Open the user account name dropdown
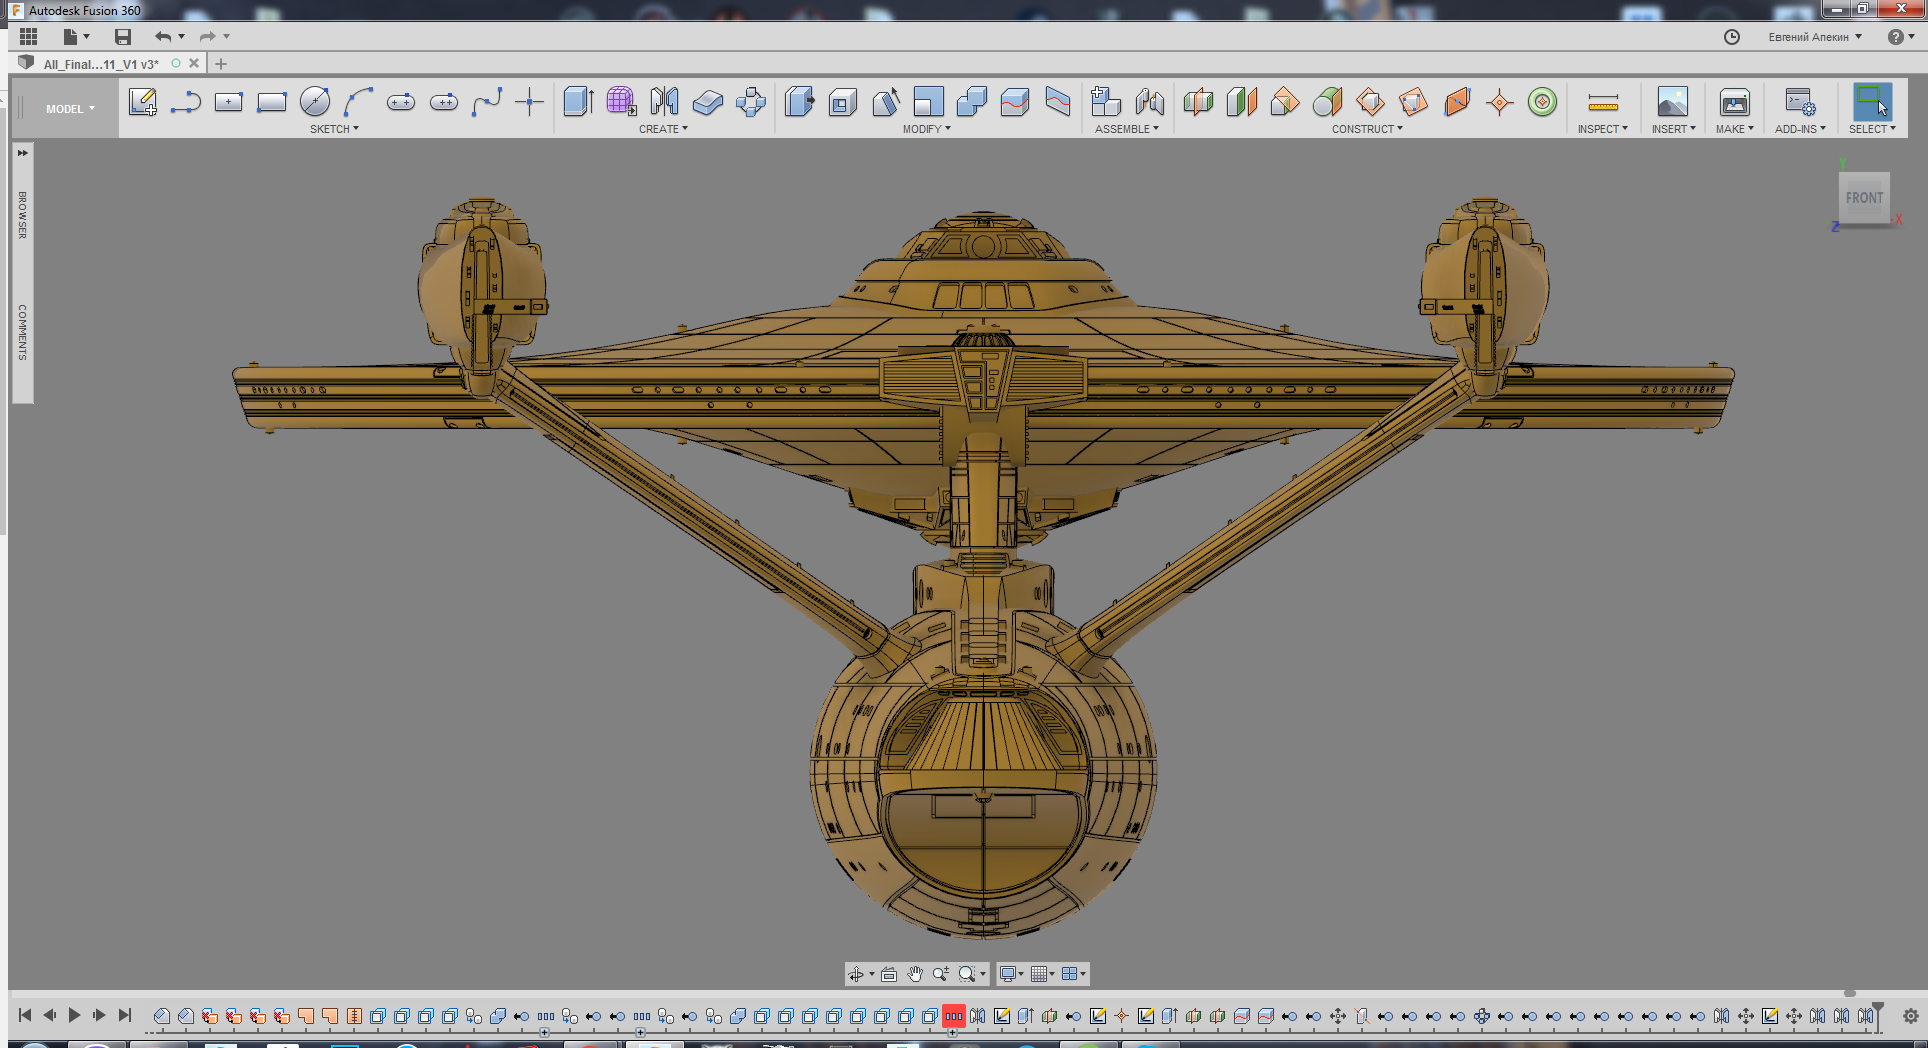 tap(1815, 37)
